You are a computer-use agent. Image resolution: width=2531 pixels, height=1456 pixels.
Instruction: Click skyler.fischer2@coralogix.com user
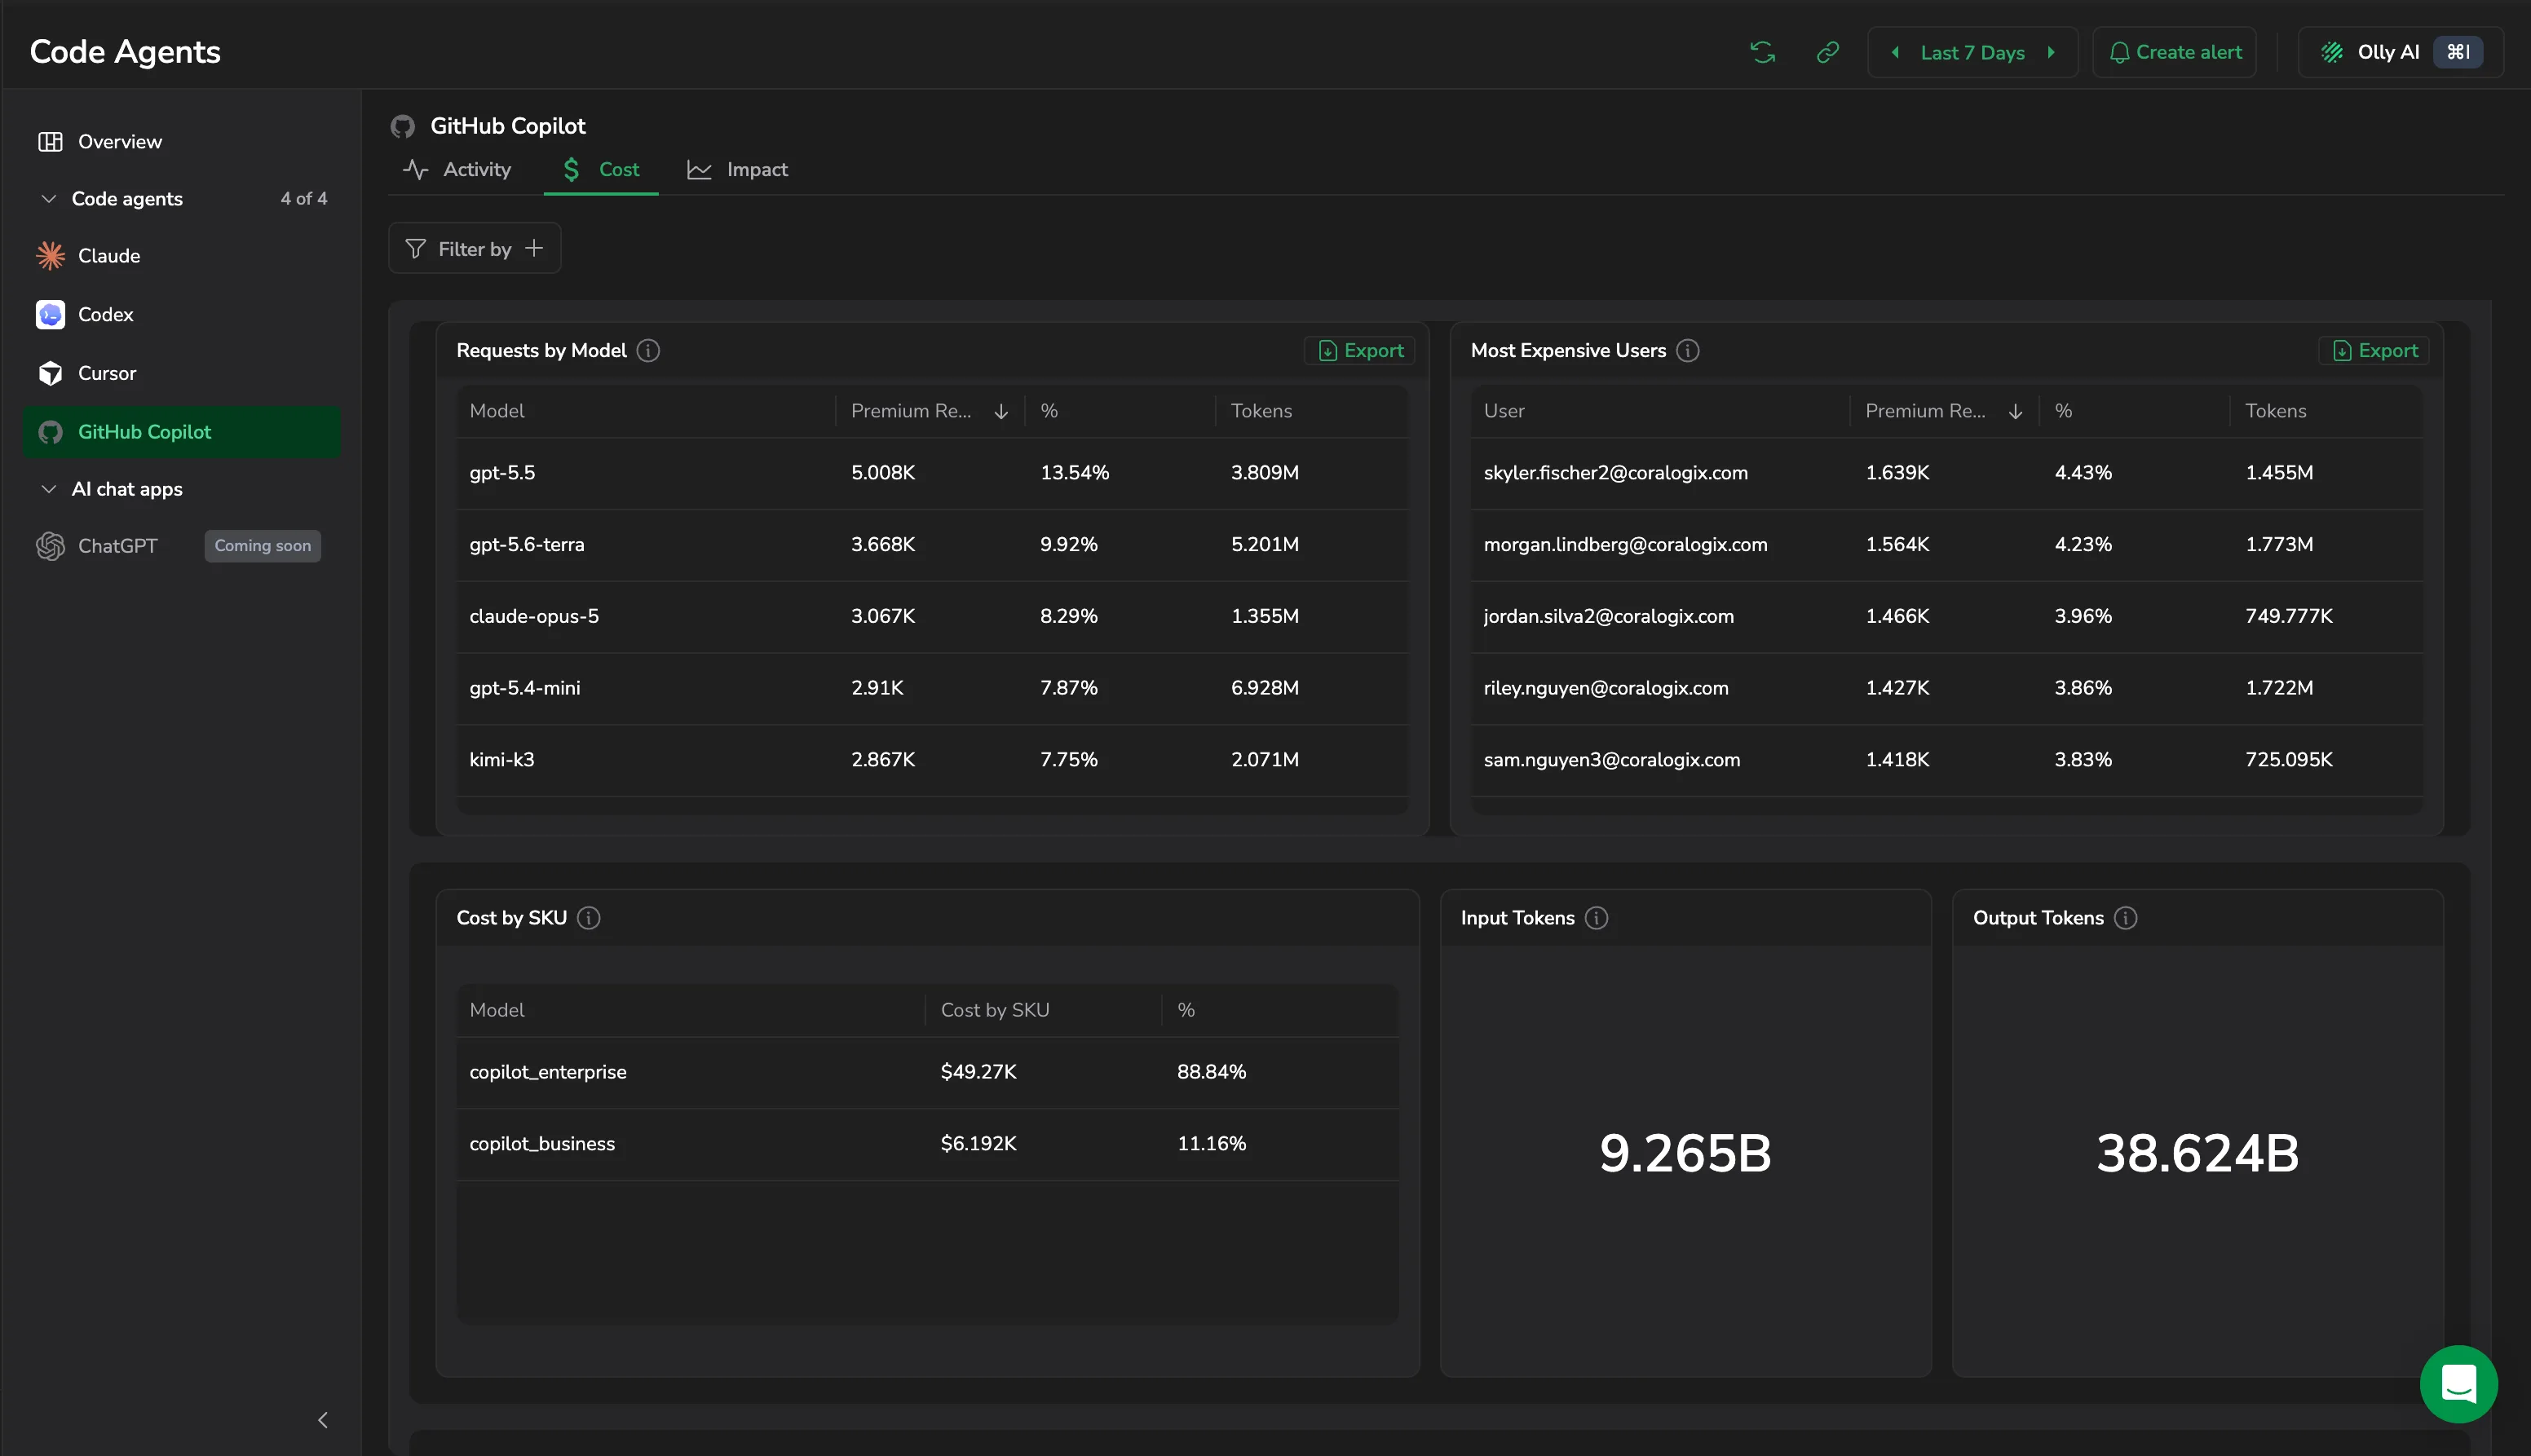pyautogui.click(x=1615, y=473)
